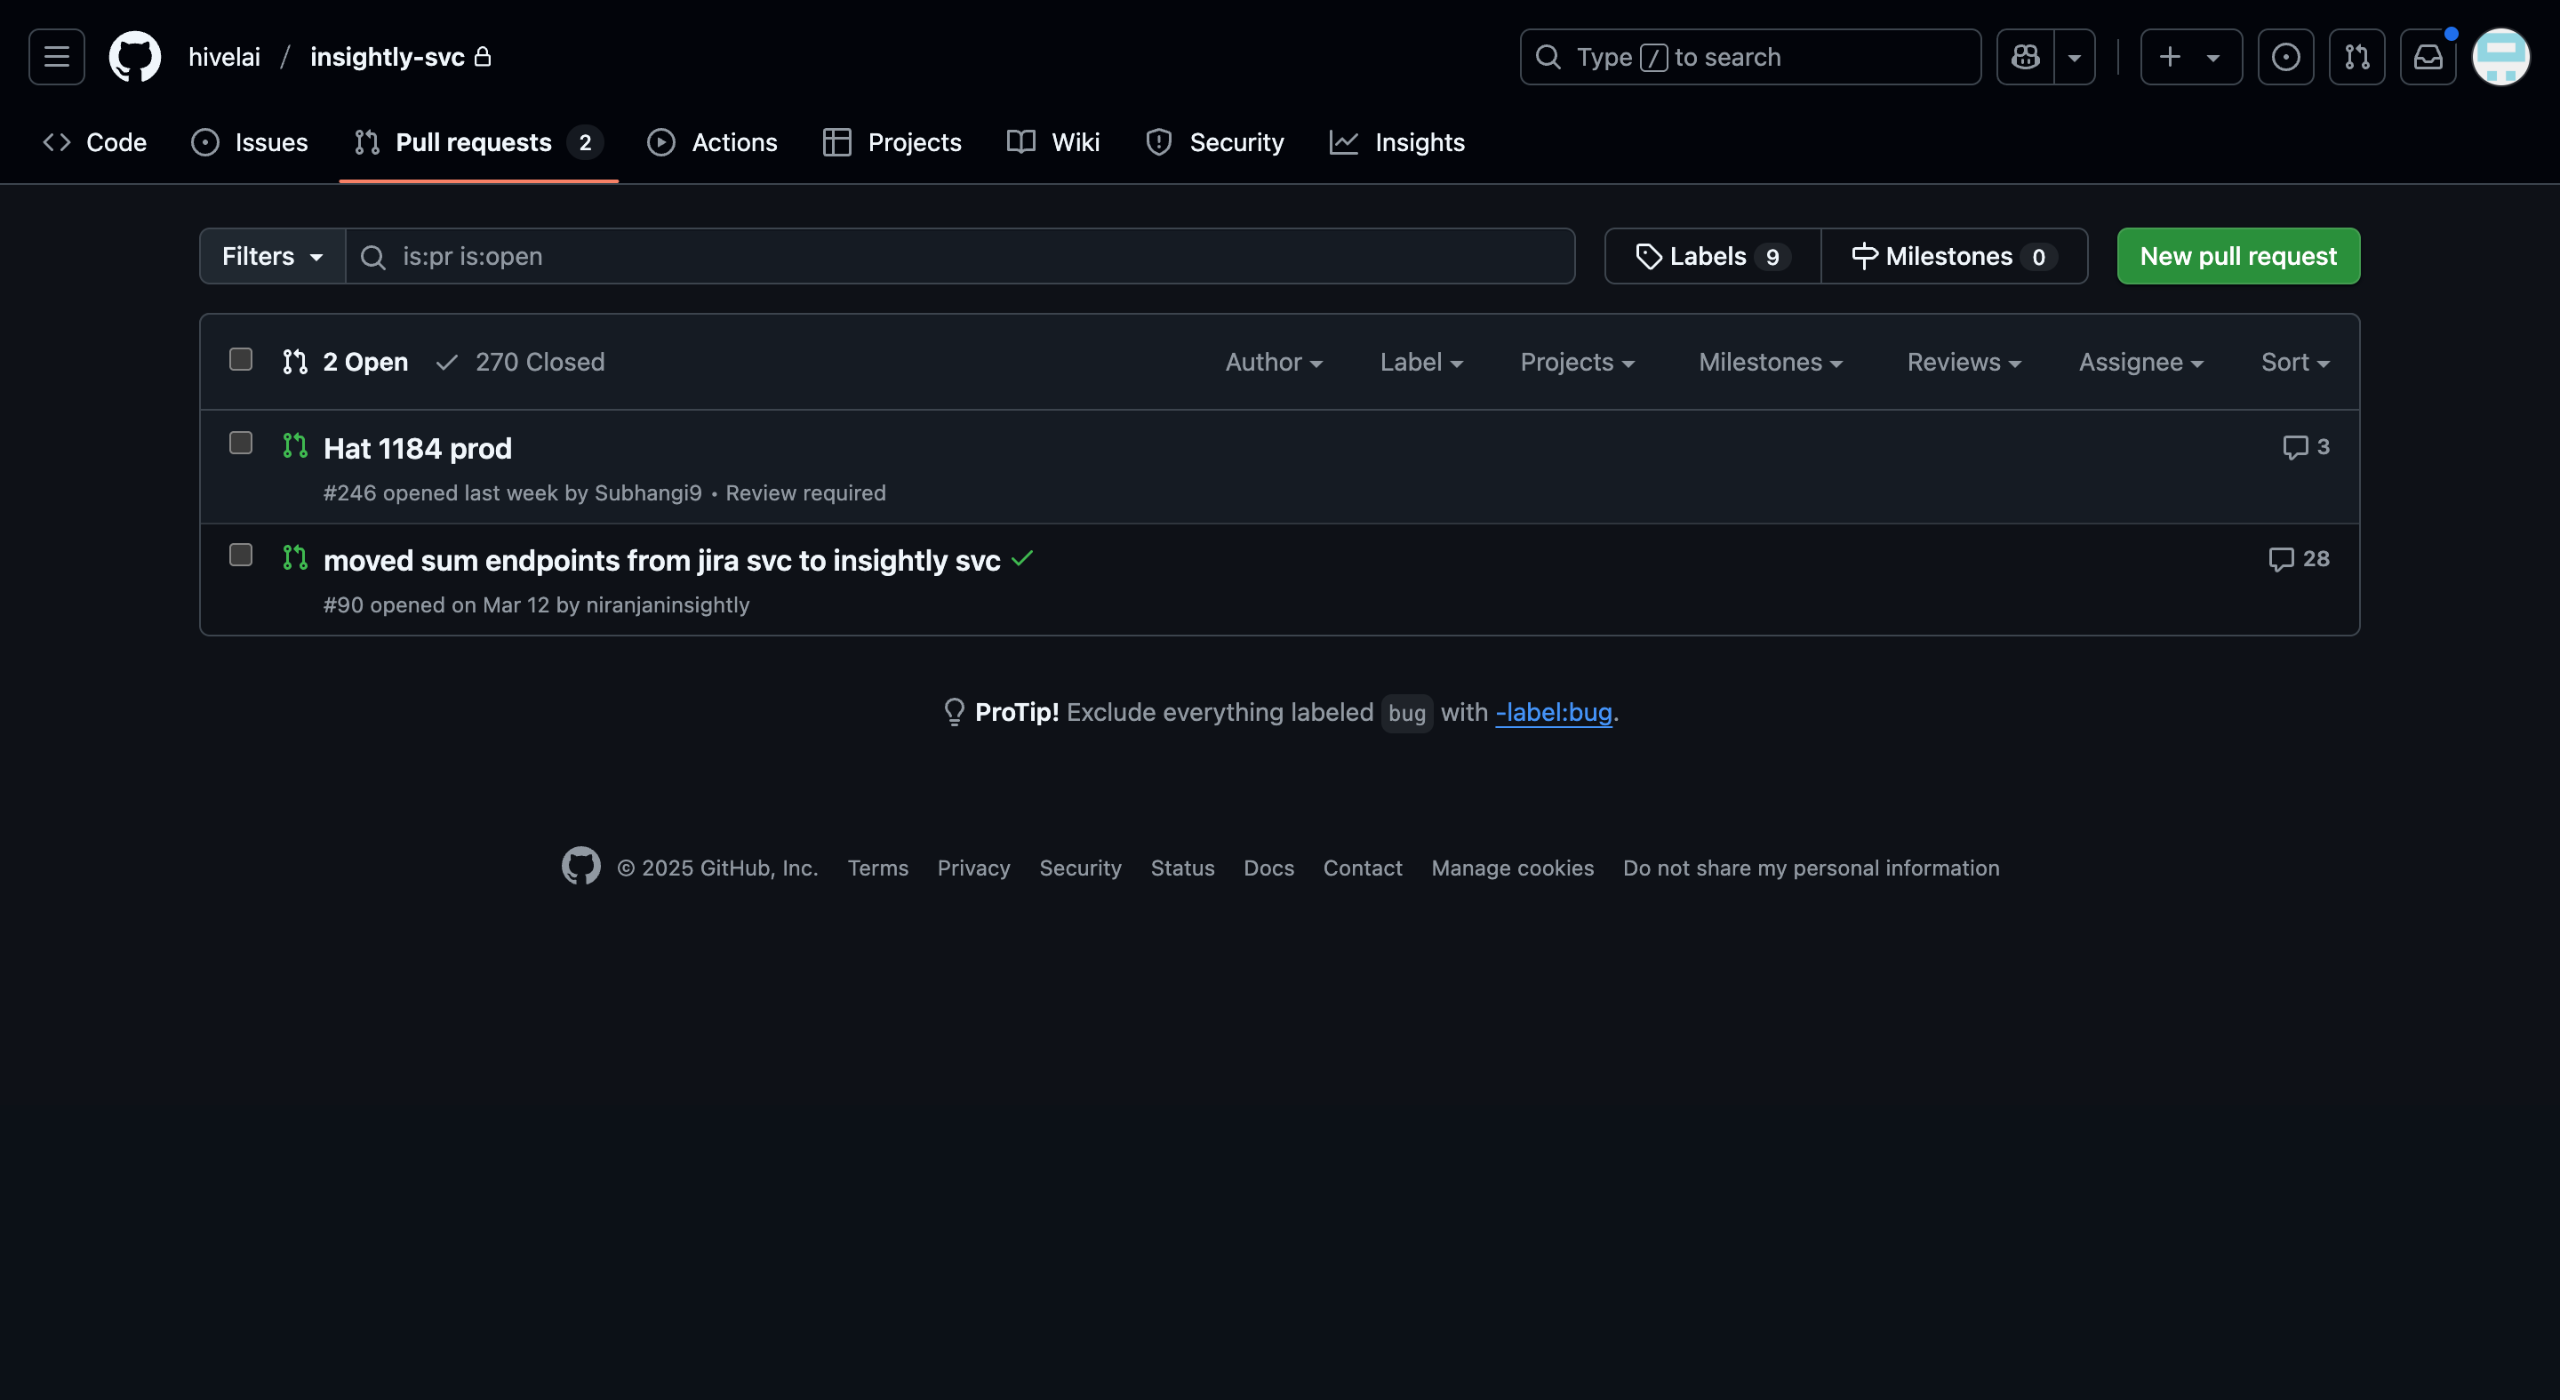Viewport: 2560px width, 1400px height.
Task: Select all pull requests checkbox
Action: pos(240,360)
